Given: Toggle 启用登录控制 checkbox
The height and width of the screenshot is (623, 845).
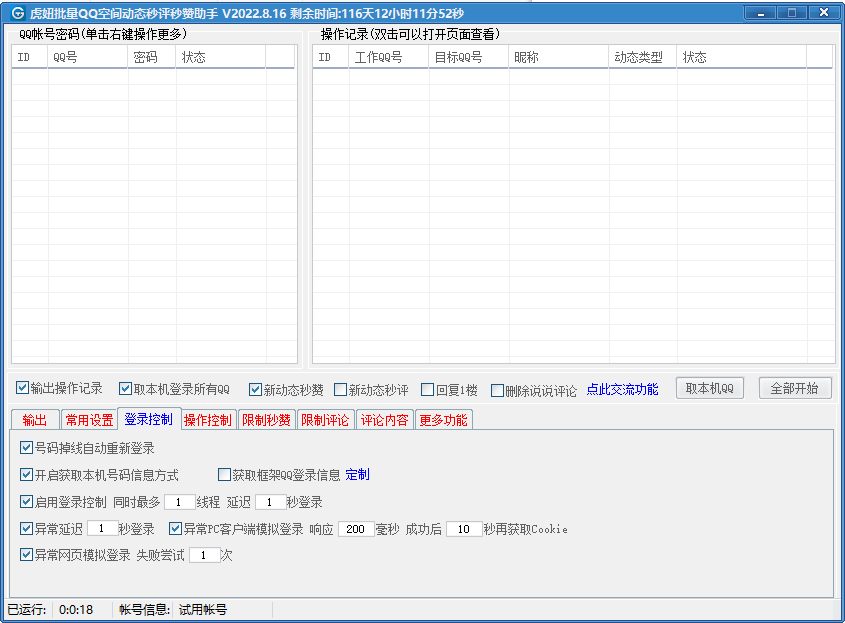Looking at the screenshot, I should click(x=26, y=502).
